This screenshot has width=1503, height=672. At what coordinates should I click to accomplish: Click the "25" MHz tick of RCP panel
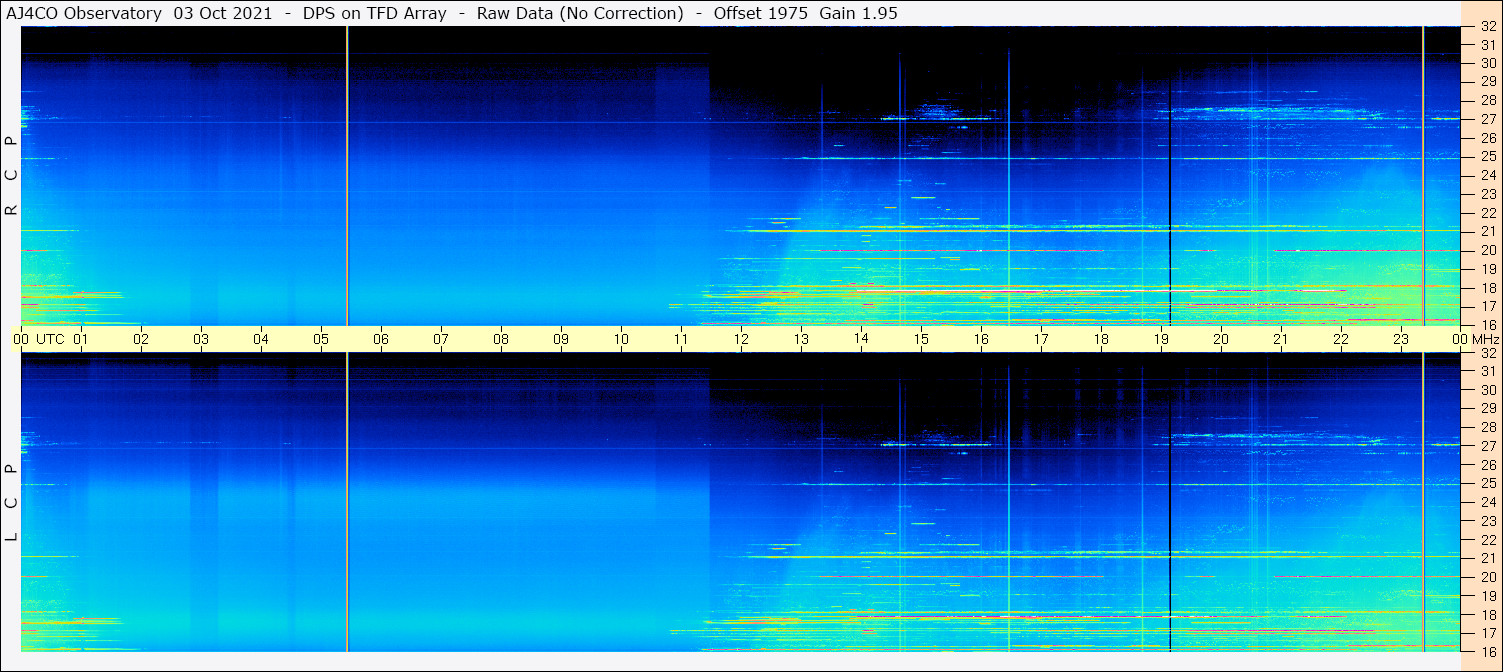(x=1488, y=157)
